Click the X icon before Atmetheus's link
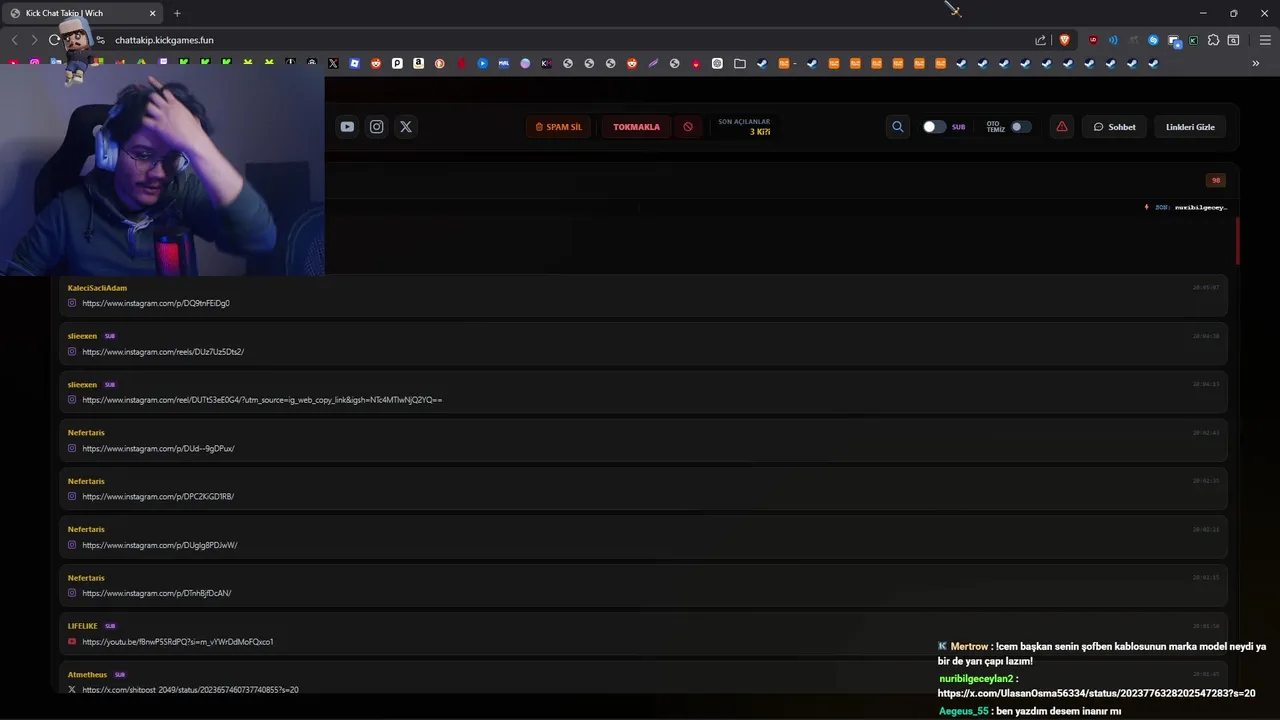The image size is (1280, 720). click(x=72, y=690)
